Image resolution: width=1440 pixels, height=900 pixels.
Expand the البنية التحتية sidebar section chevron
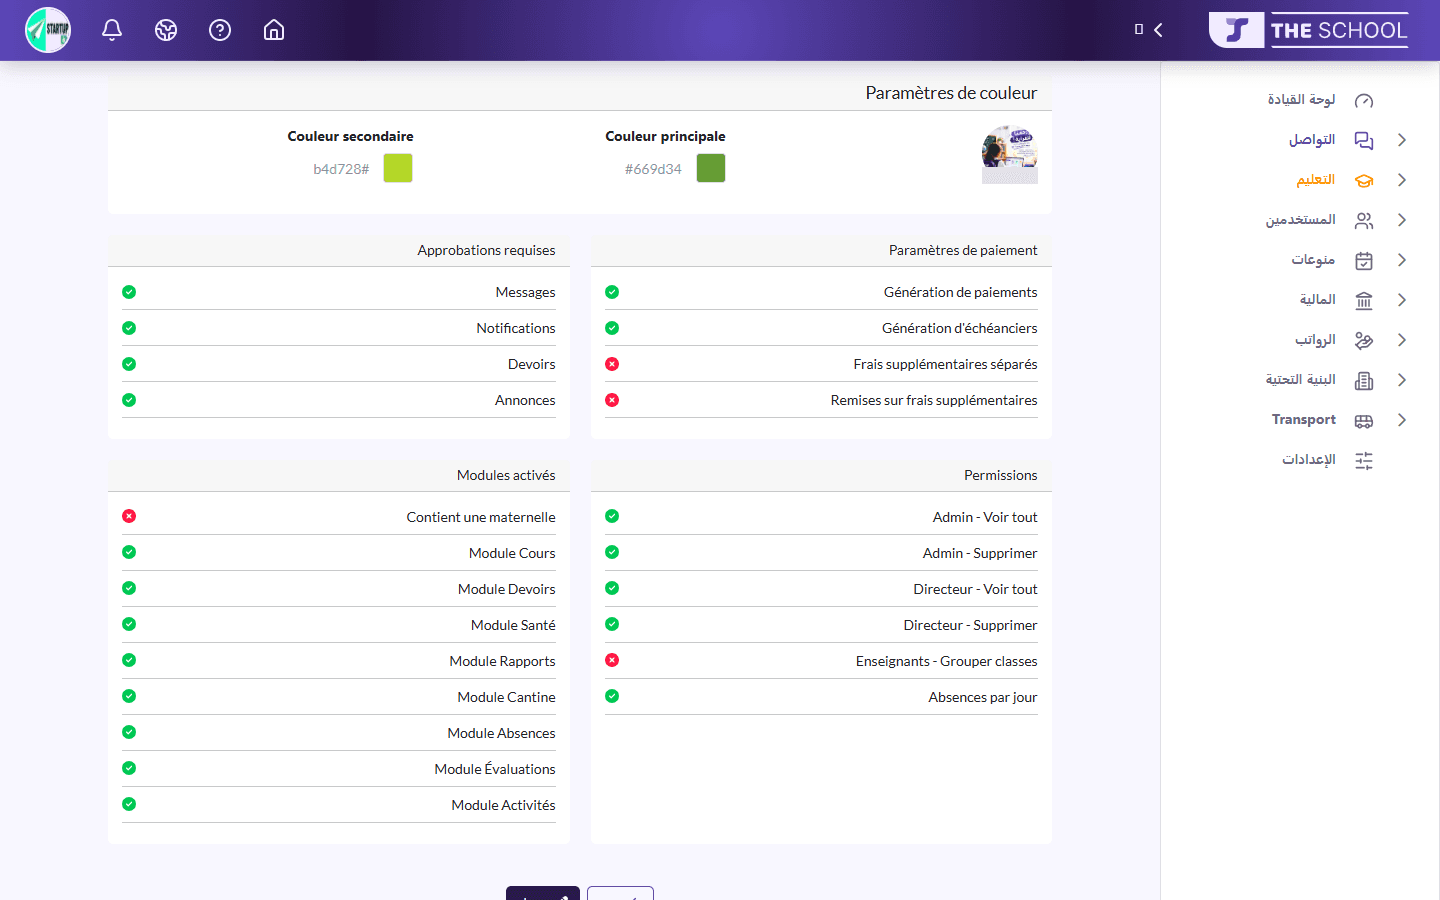[x=1402, y=380]
